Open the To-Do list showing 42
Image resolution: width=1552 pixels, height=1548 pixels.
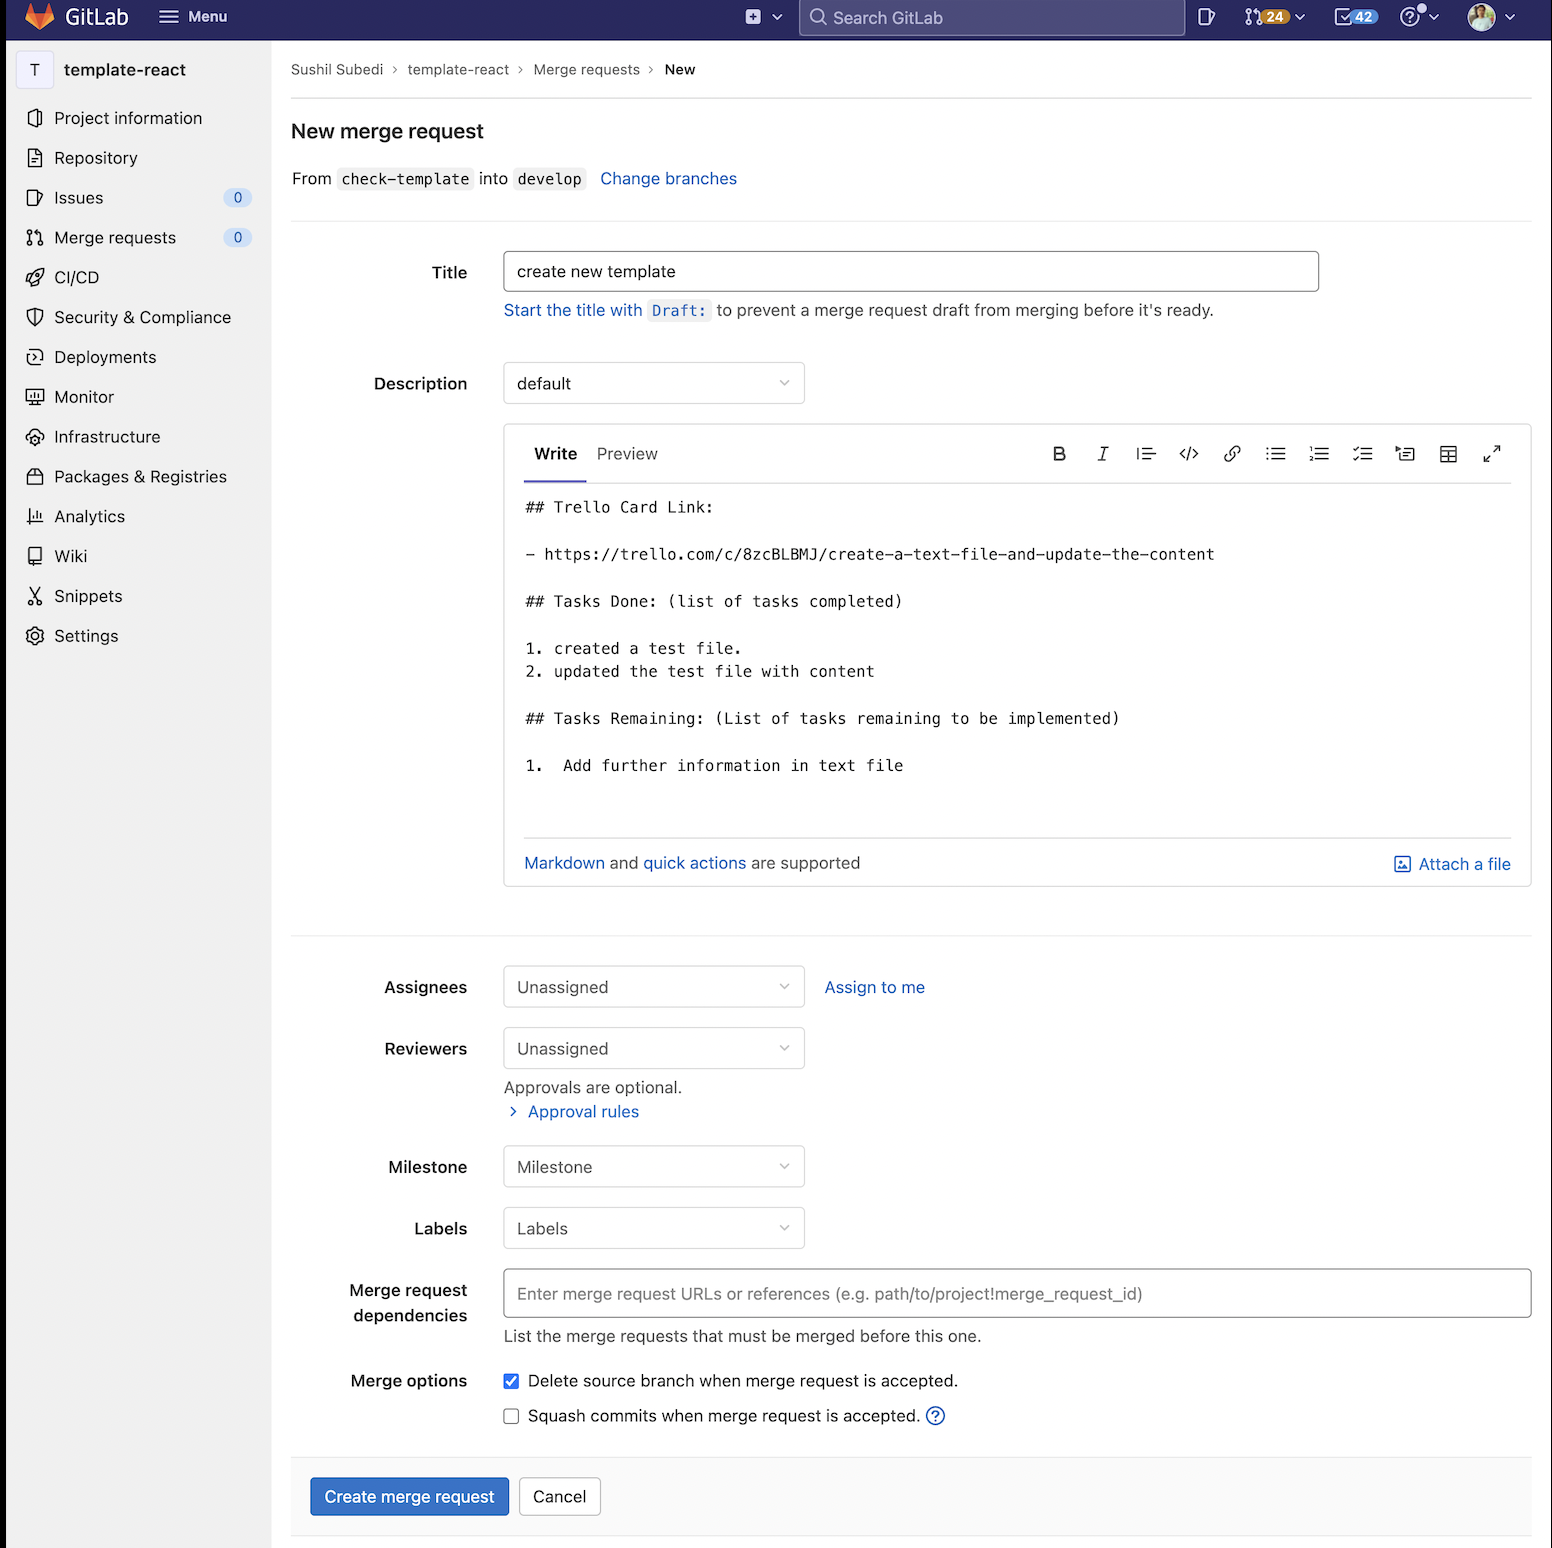tap(1355, 17)
